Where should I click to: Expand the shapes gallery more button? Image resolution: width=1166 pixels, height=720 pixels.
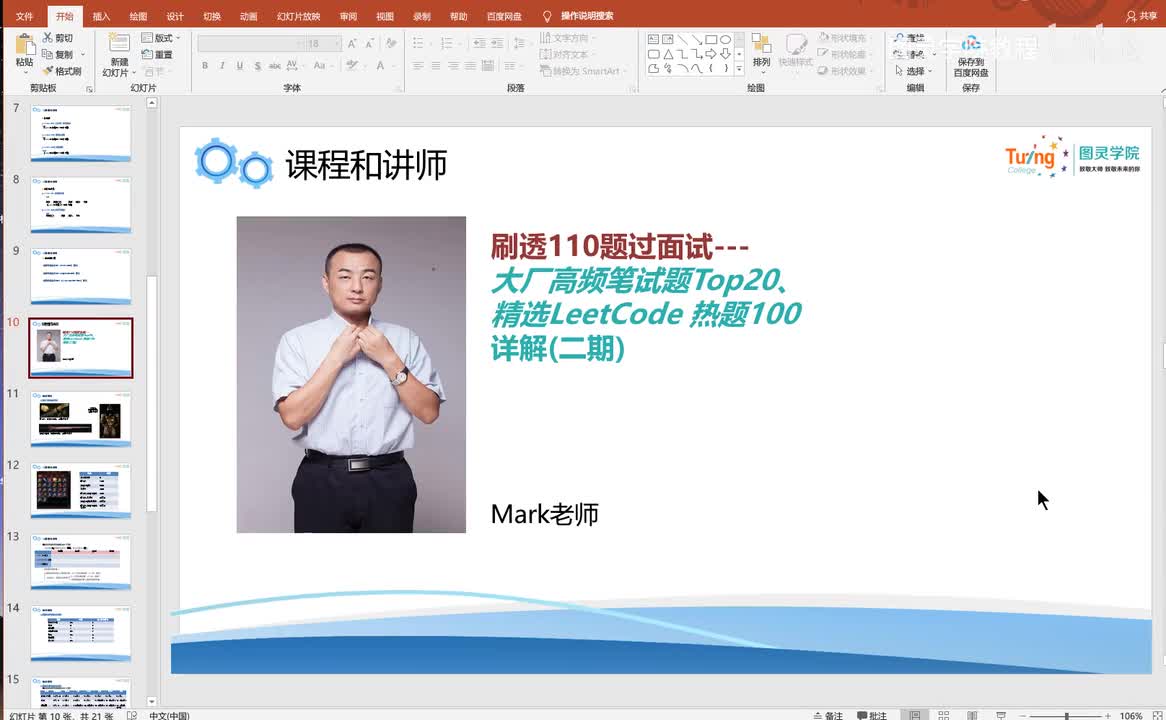tap(739, 68)
